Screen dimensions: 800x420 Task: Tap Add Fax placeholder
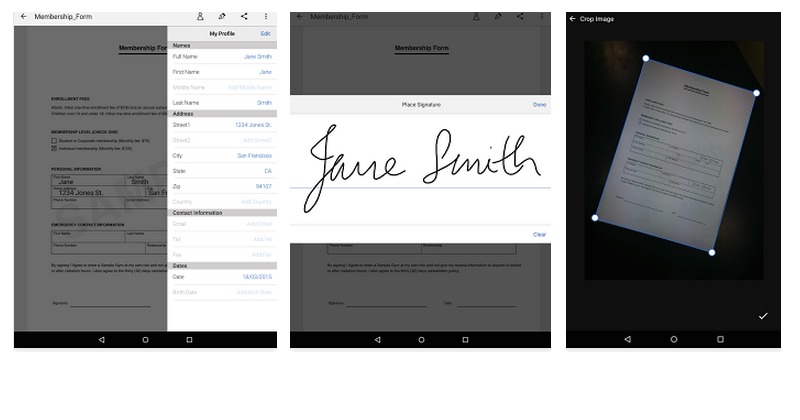(x=262, y=254)
